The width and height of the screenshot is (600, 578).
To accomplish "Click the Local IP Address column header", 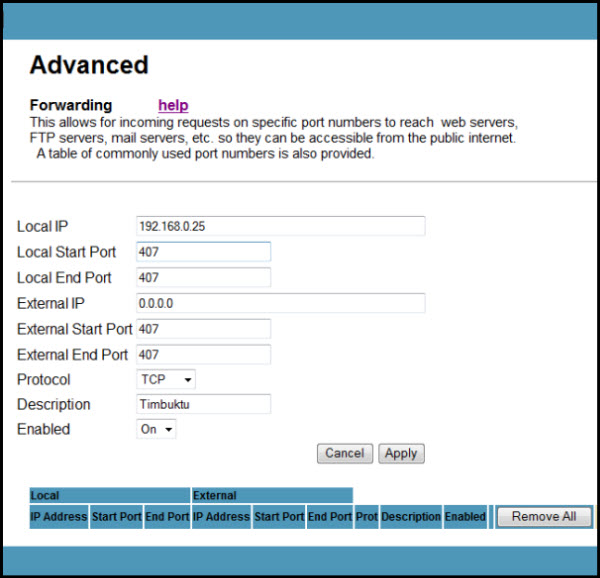I will [59, 517].
